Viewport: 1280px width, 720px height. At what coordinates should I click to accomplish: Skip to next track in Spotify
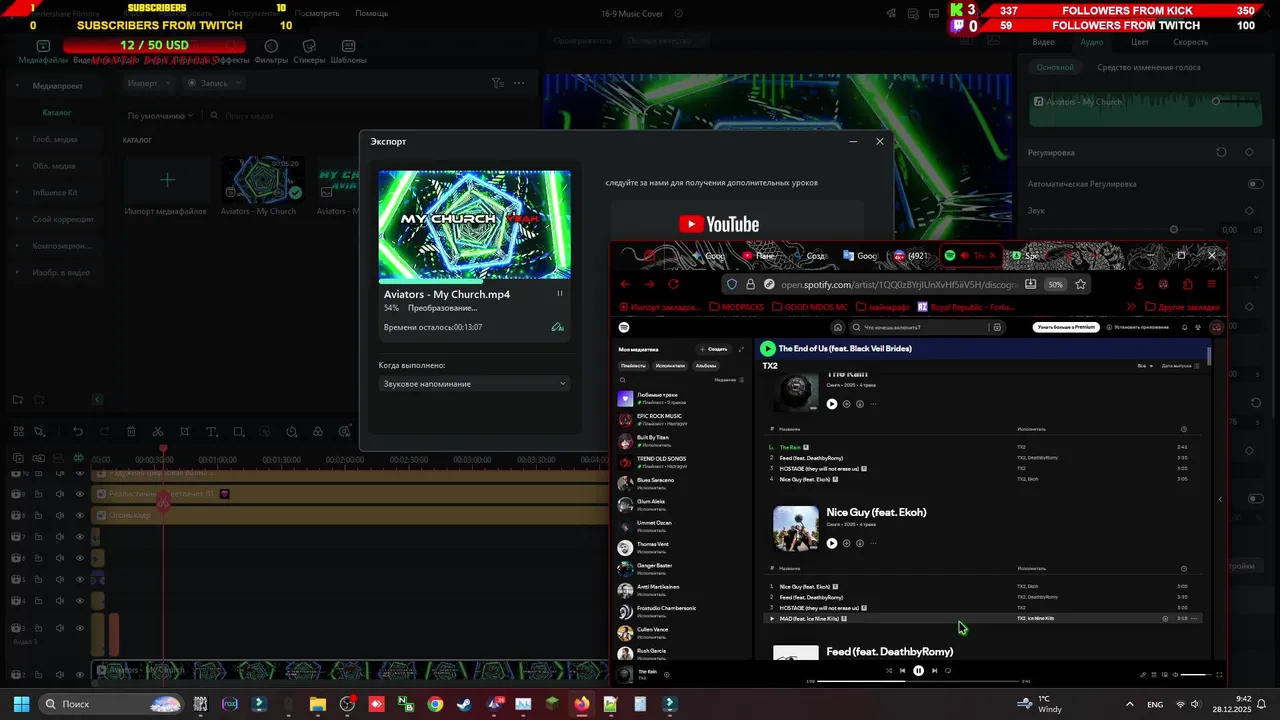[934, 671]
